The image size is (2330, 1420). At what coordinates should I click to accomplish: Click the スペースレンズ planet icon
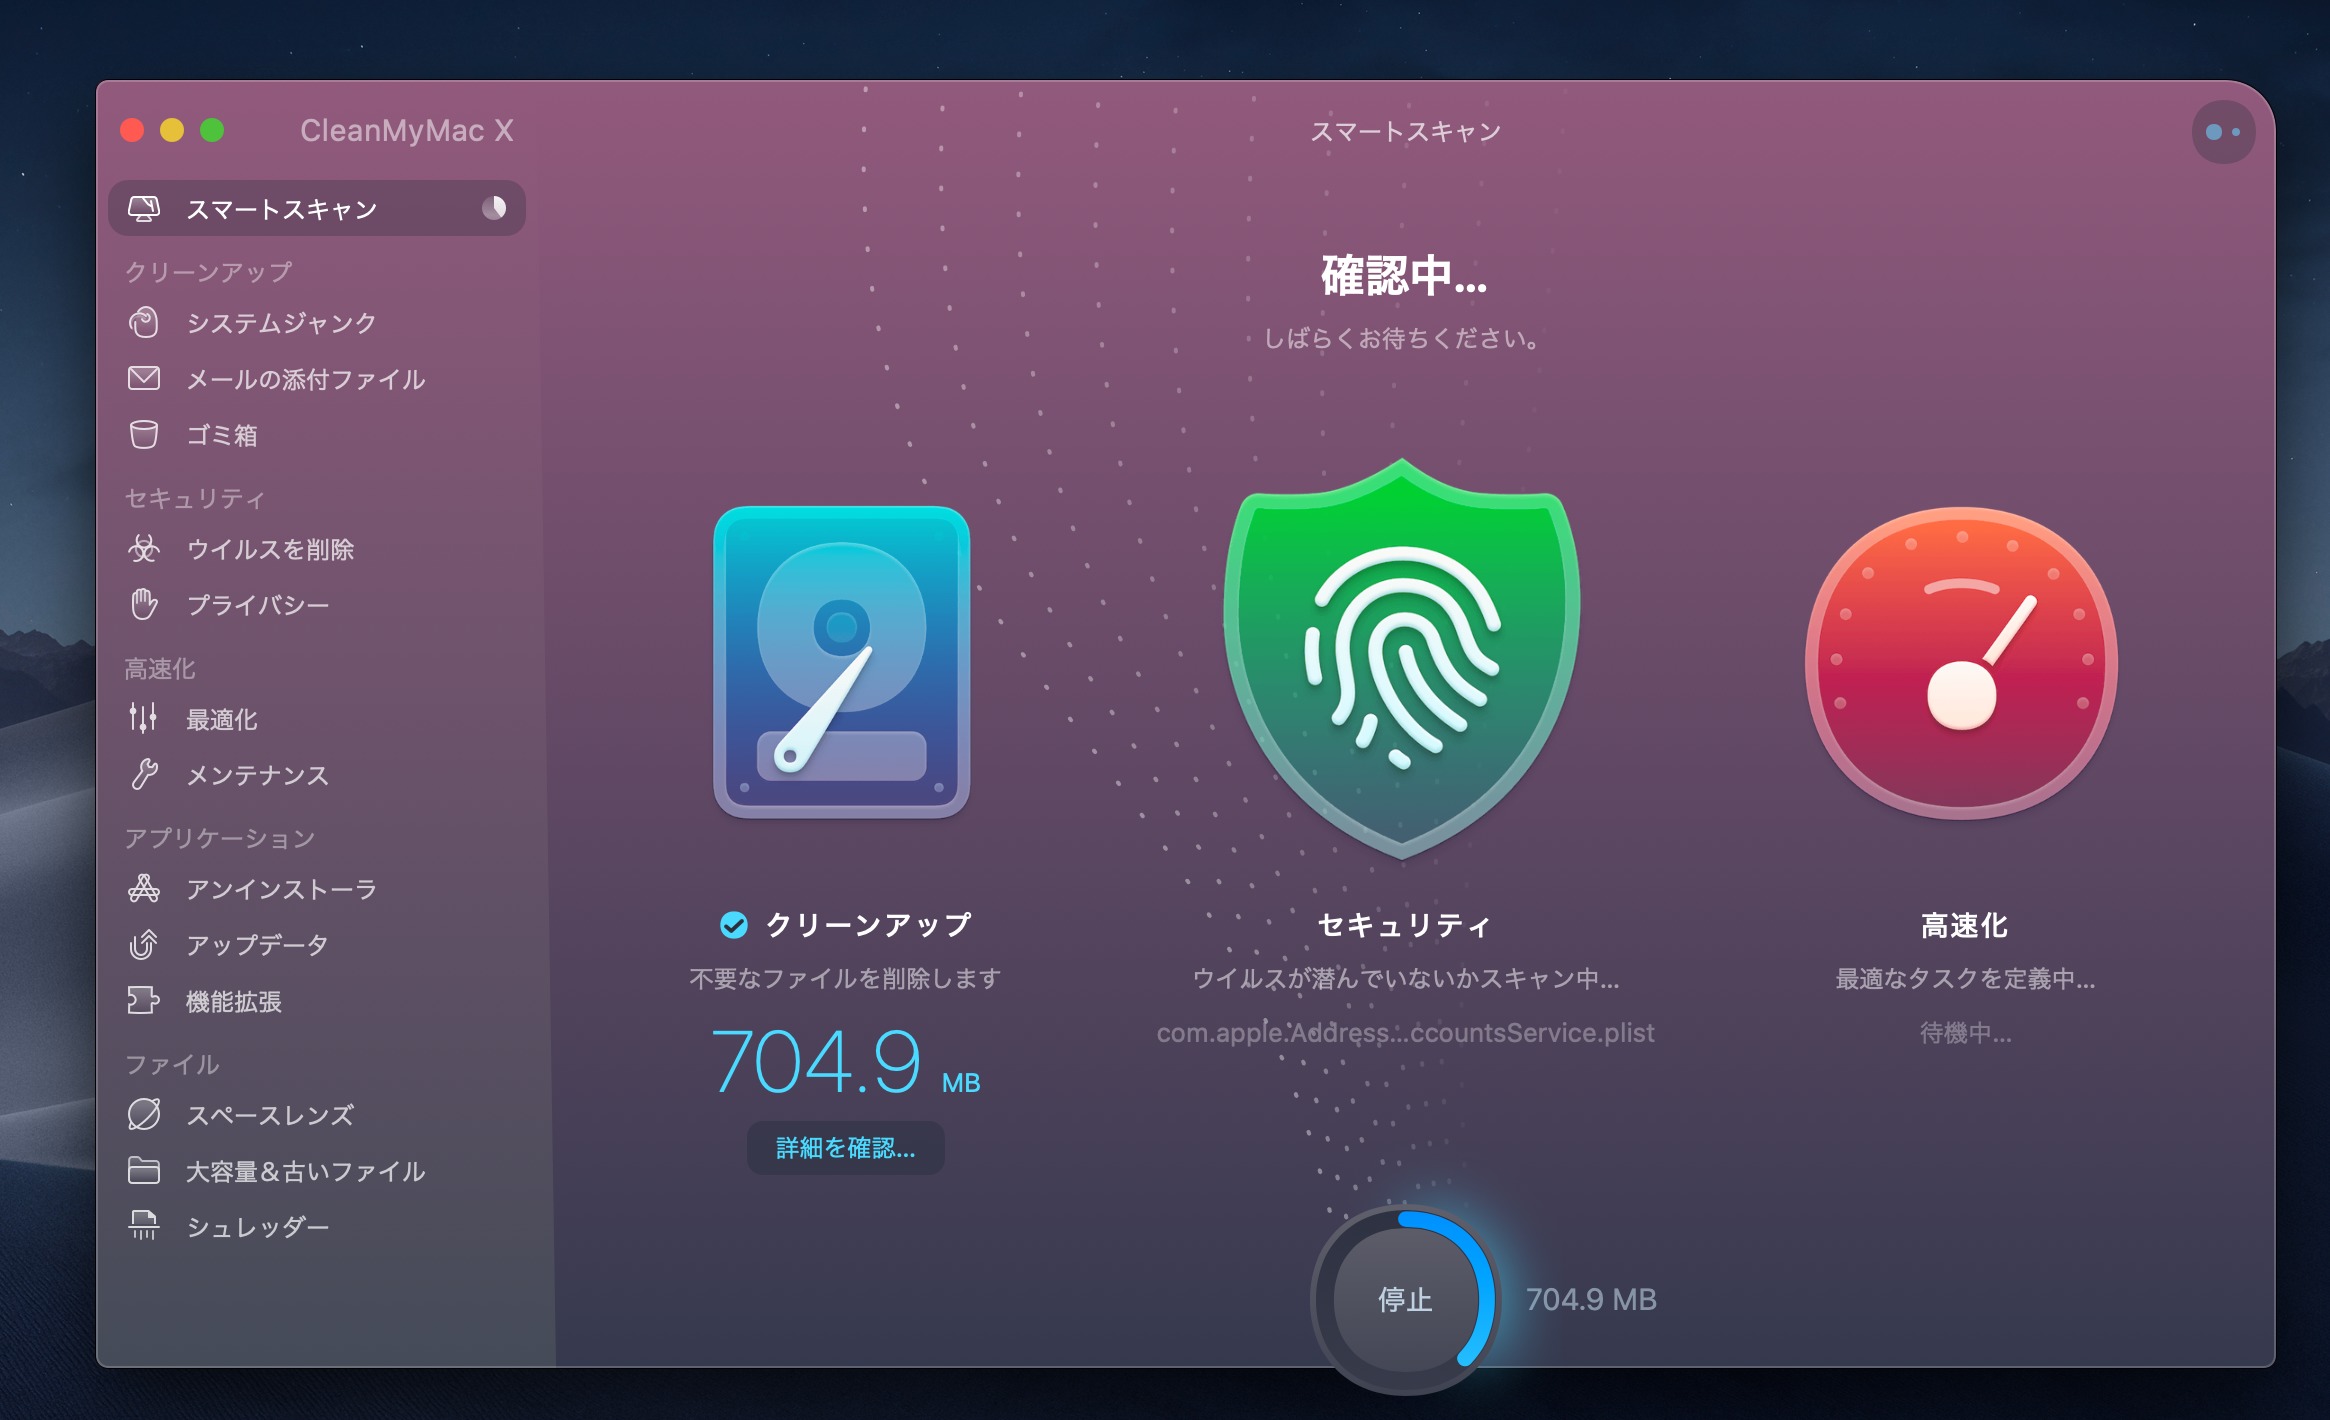tap(144, 1114)
